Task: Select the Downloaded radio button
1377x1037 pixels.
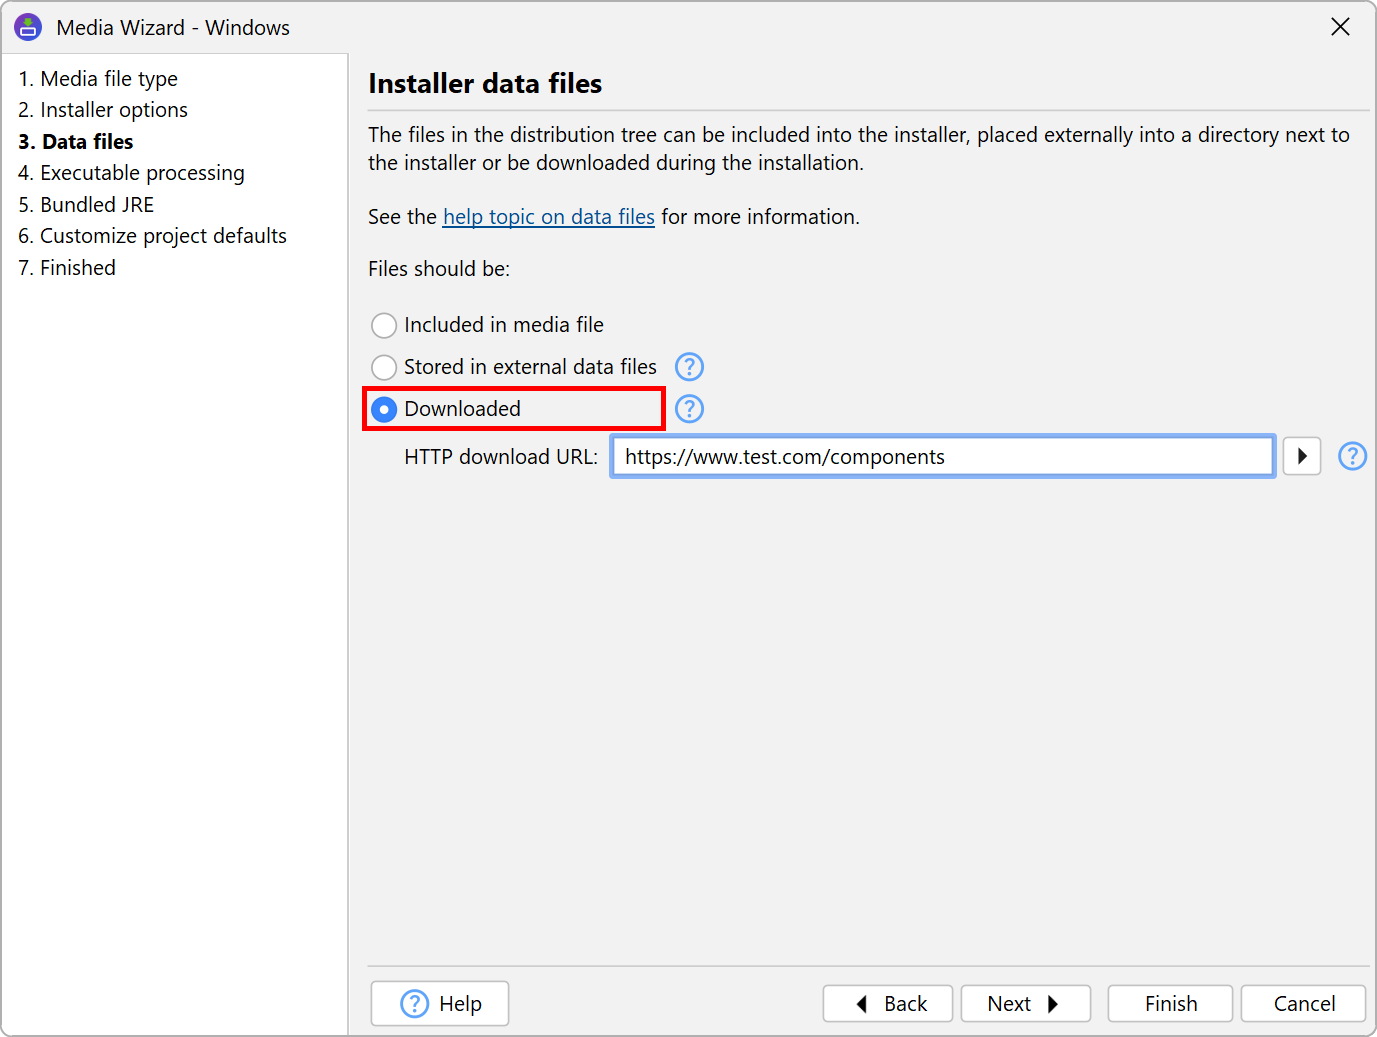Action: 384,410
